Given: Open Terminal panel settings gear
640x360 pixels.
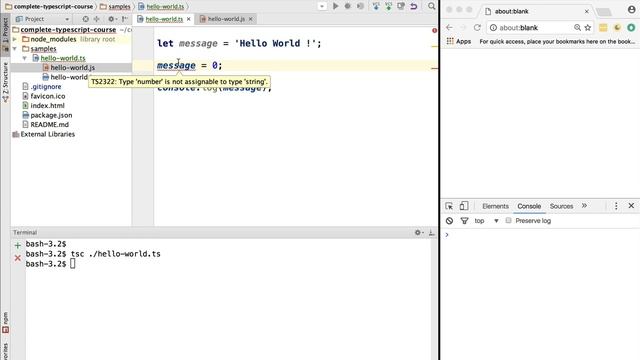Looking at the screenshot, I should 418,232.
